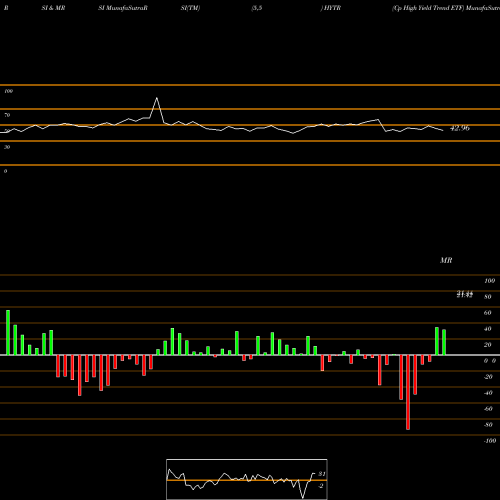Click the RSI axis label 100
The height and width of the screenshot is (500, 500).
click(x=8, y=91)
